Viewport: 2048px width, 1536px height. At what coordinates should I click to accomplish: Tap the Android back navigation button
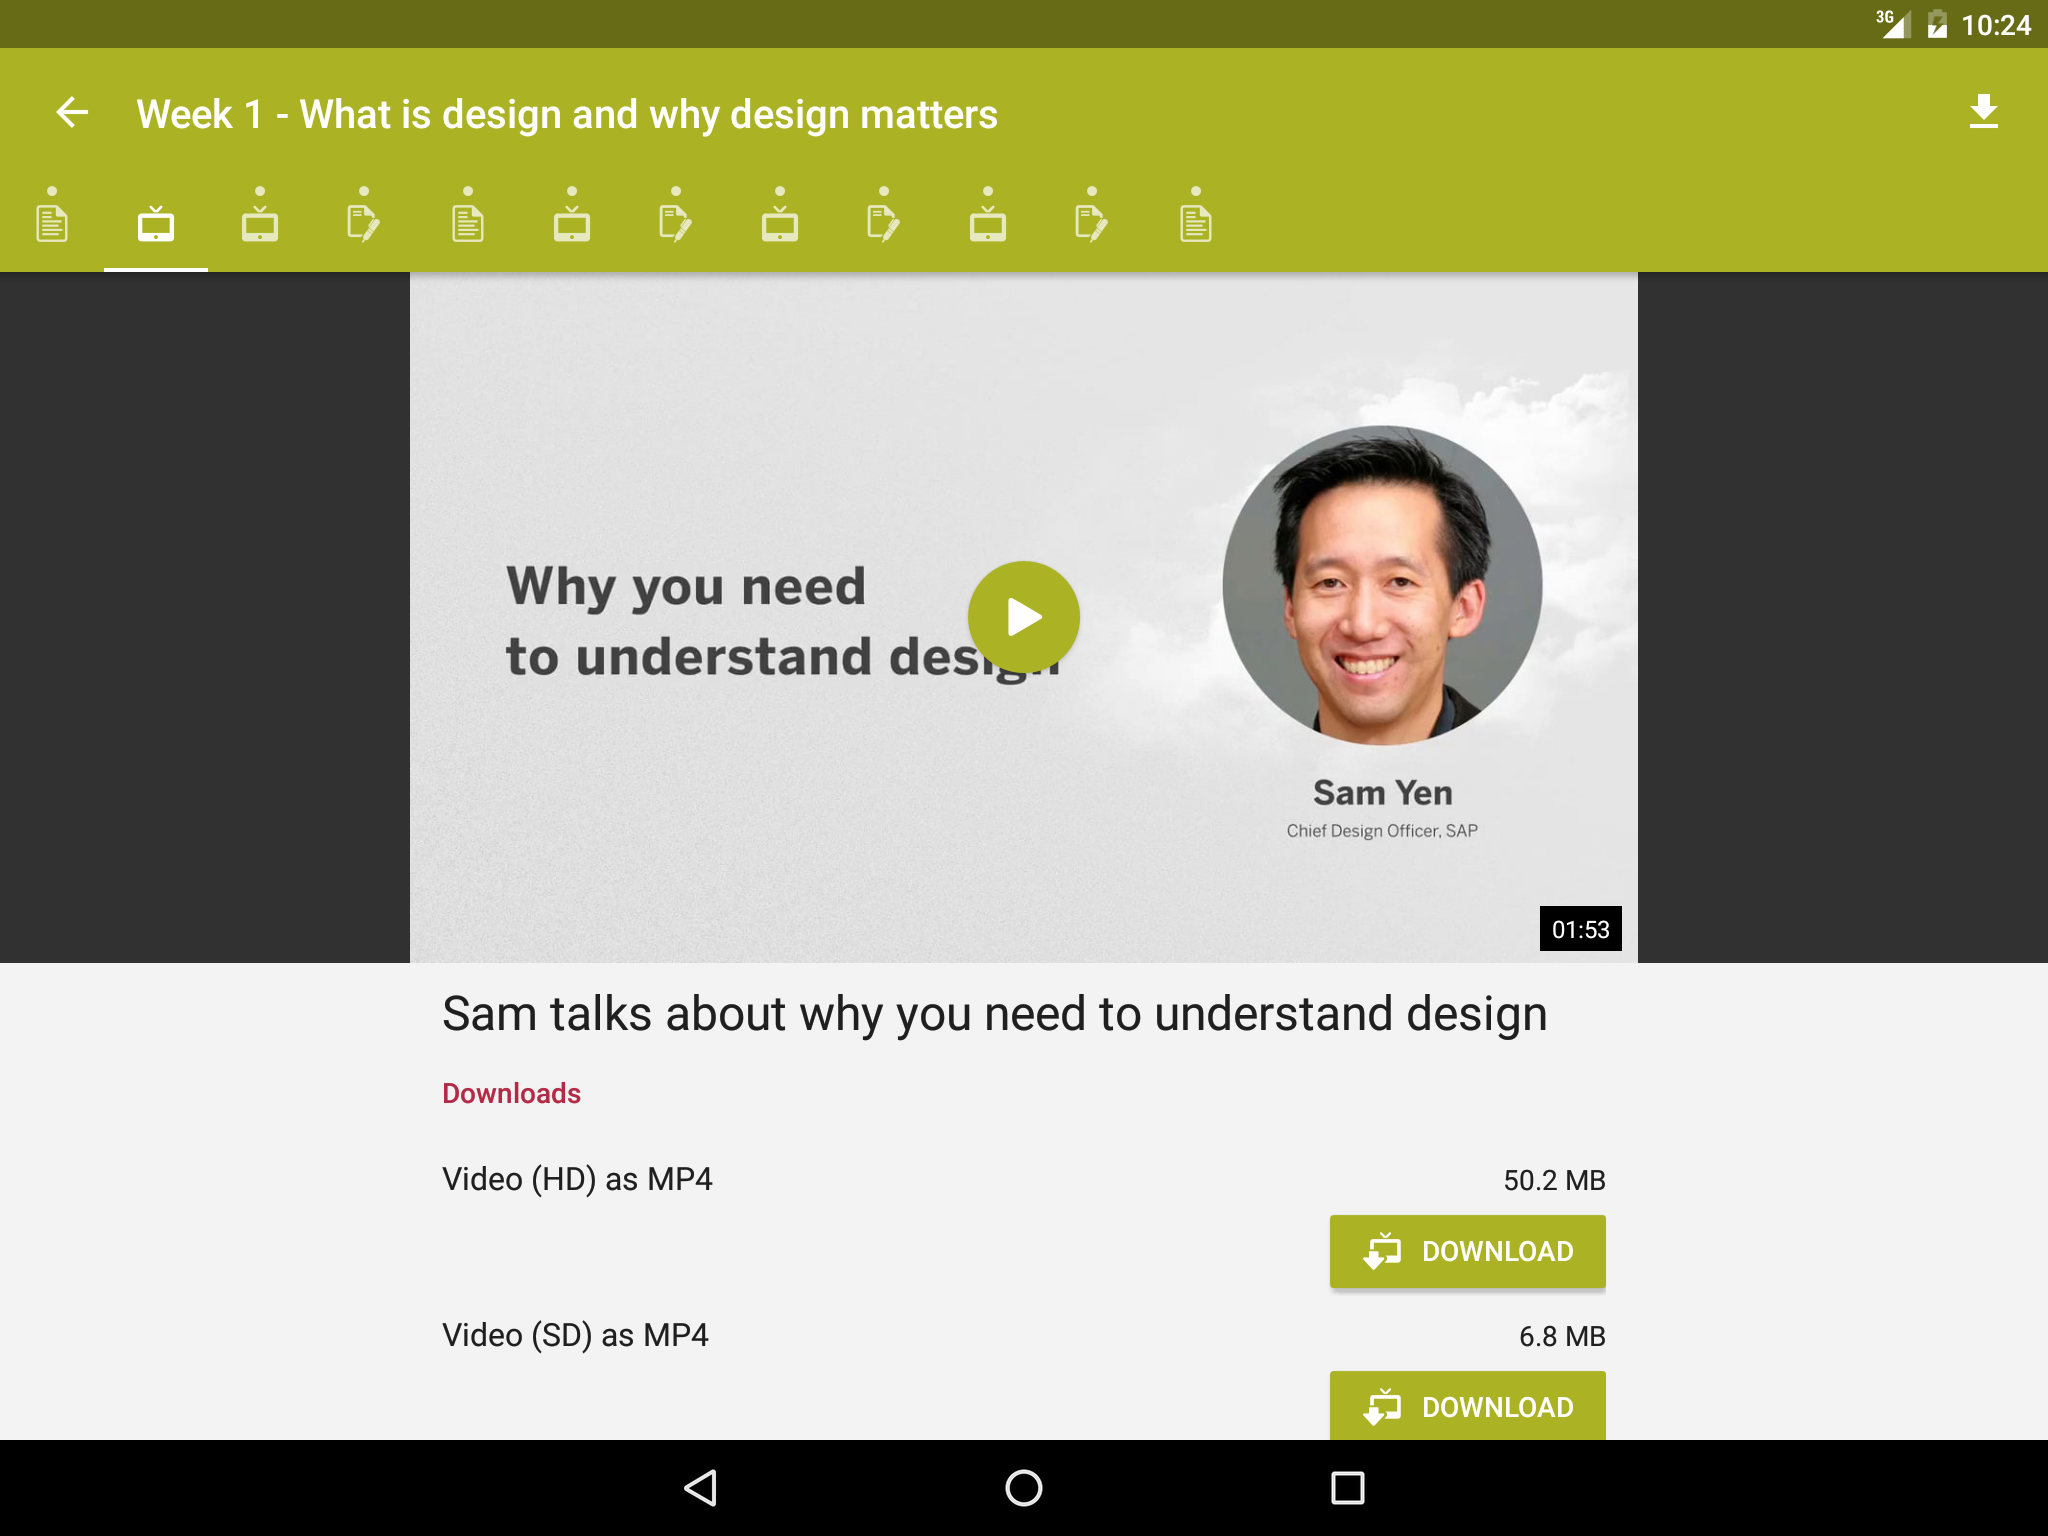(700, 1488)
